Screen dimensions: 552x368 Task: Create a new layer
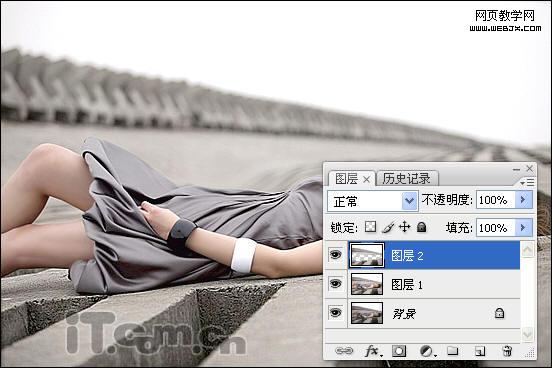[x=480, y=351]
